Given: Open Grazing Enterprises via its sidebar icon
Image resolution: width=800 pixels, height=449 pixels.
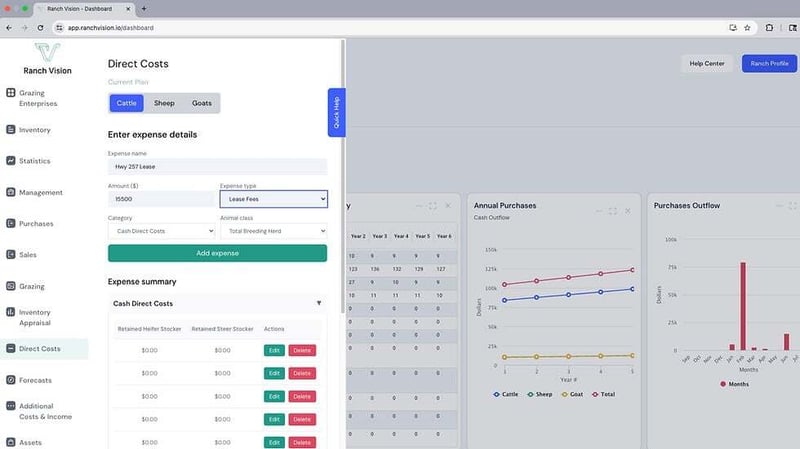Looking at the screenshot, I should point(11,93).
